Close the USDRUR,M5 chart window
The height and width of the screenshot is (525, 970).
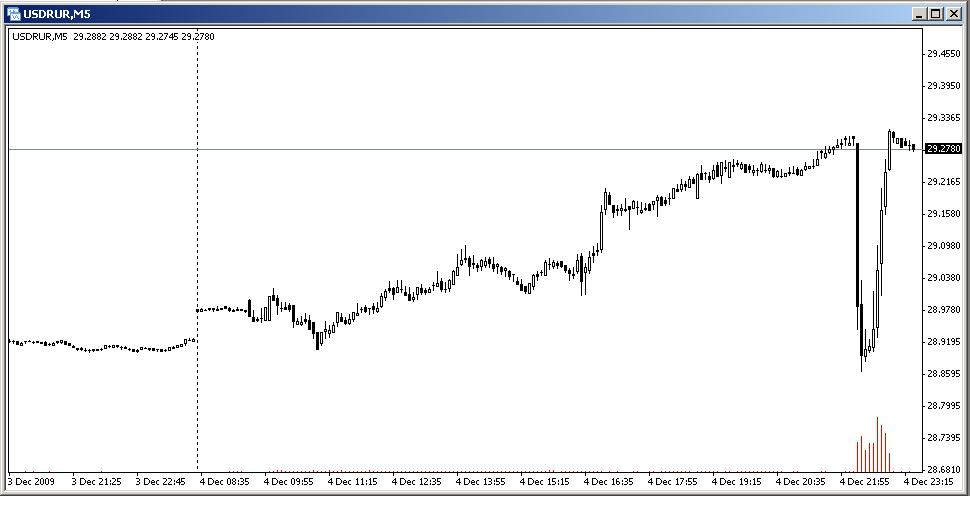click(954, 14)
